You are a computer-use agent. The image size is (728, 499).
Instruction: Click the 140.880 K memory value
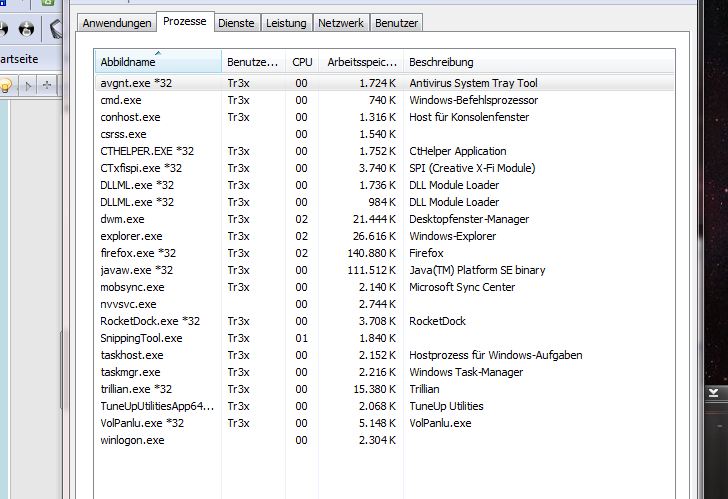[x=371, y=253]
